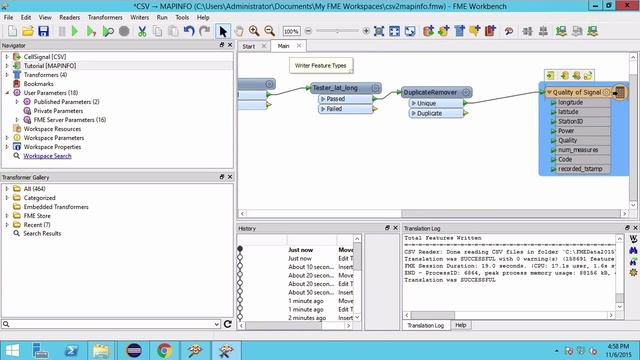This screenshot has height=360, width=640.
Task: Click the Zoom to extents icon
Action: (394, 31)
